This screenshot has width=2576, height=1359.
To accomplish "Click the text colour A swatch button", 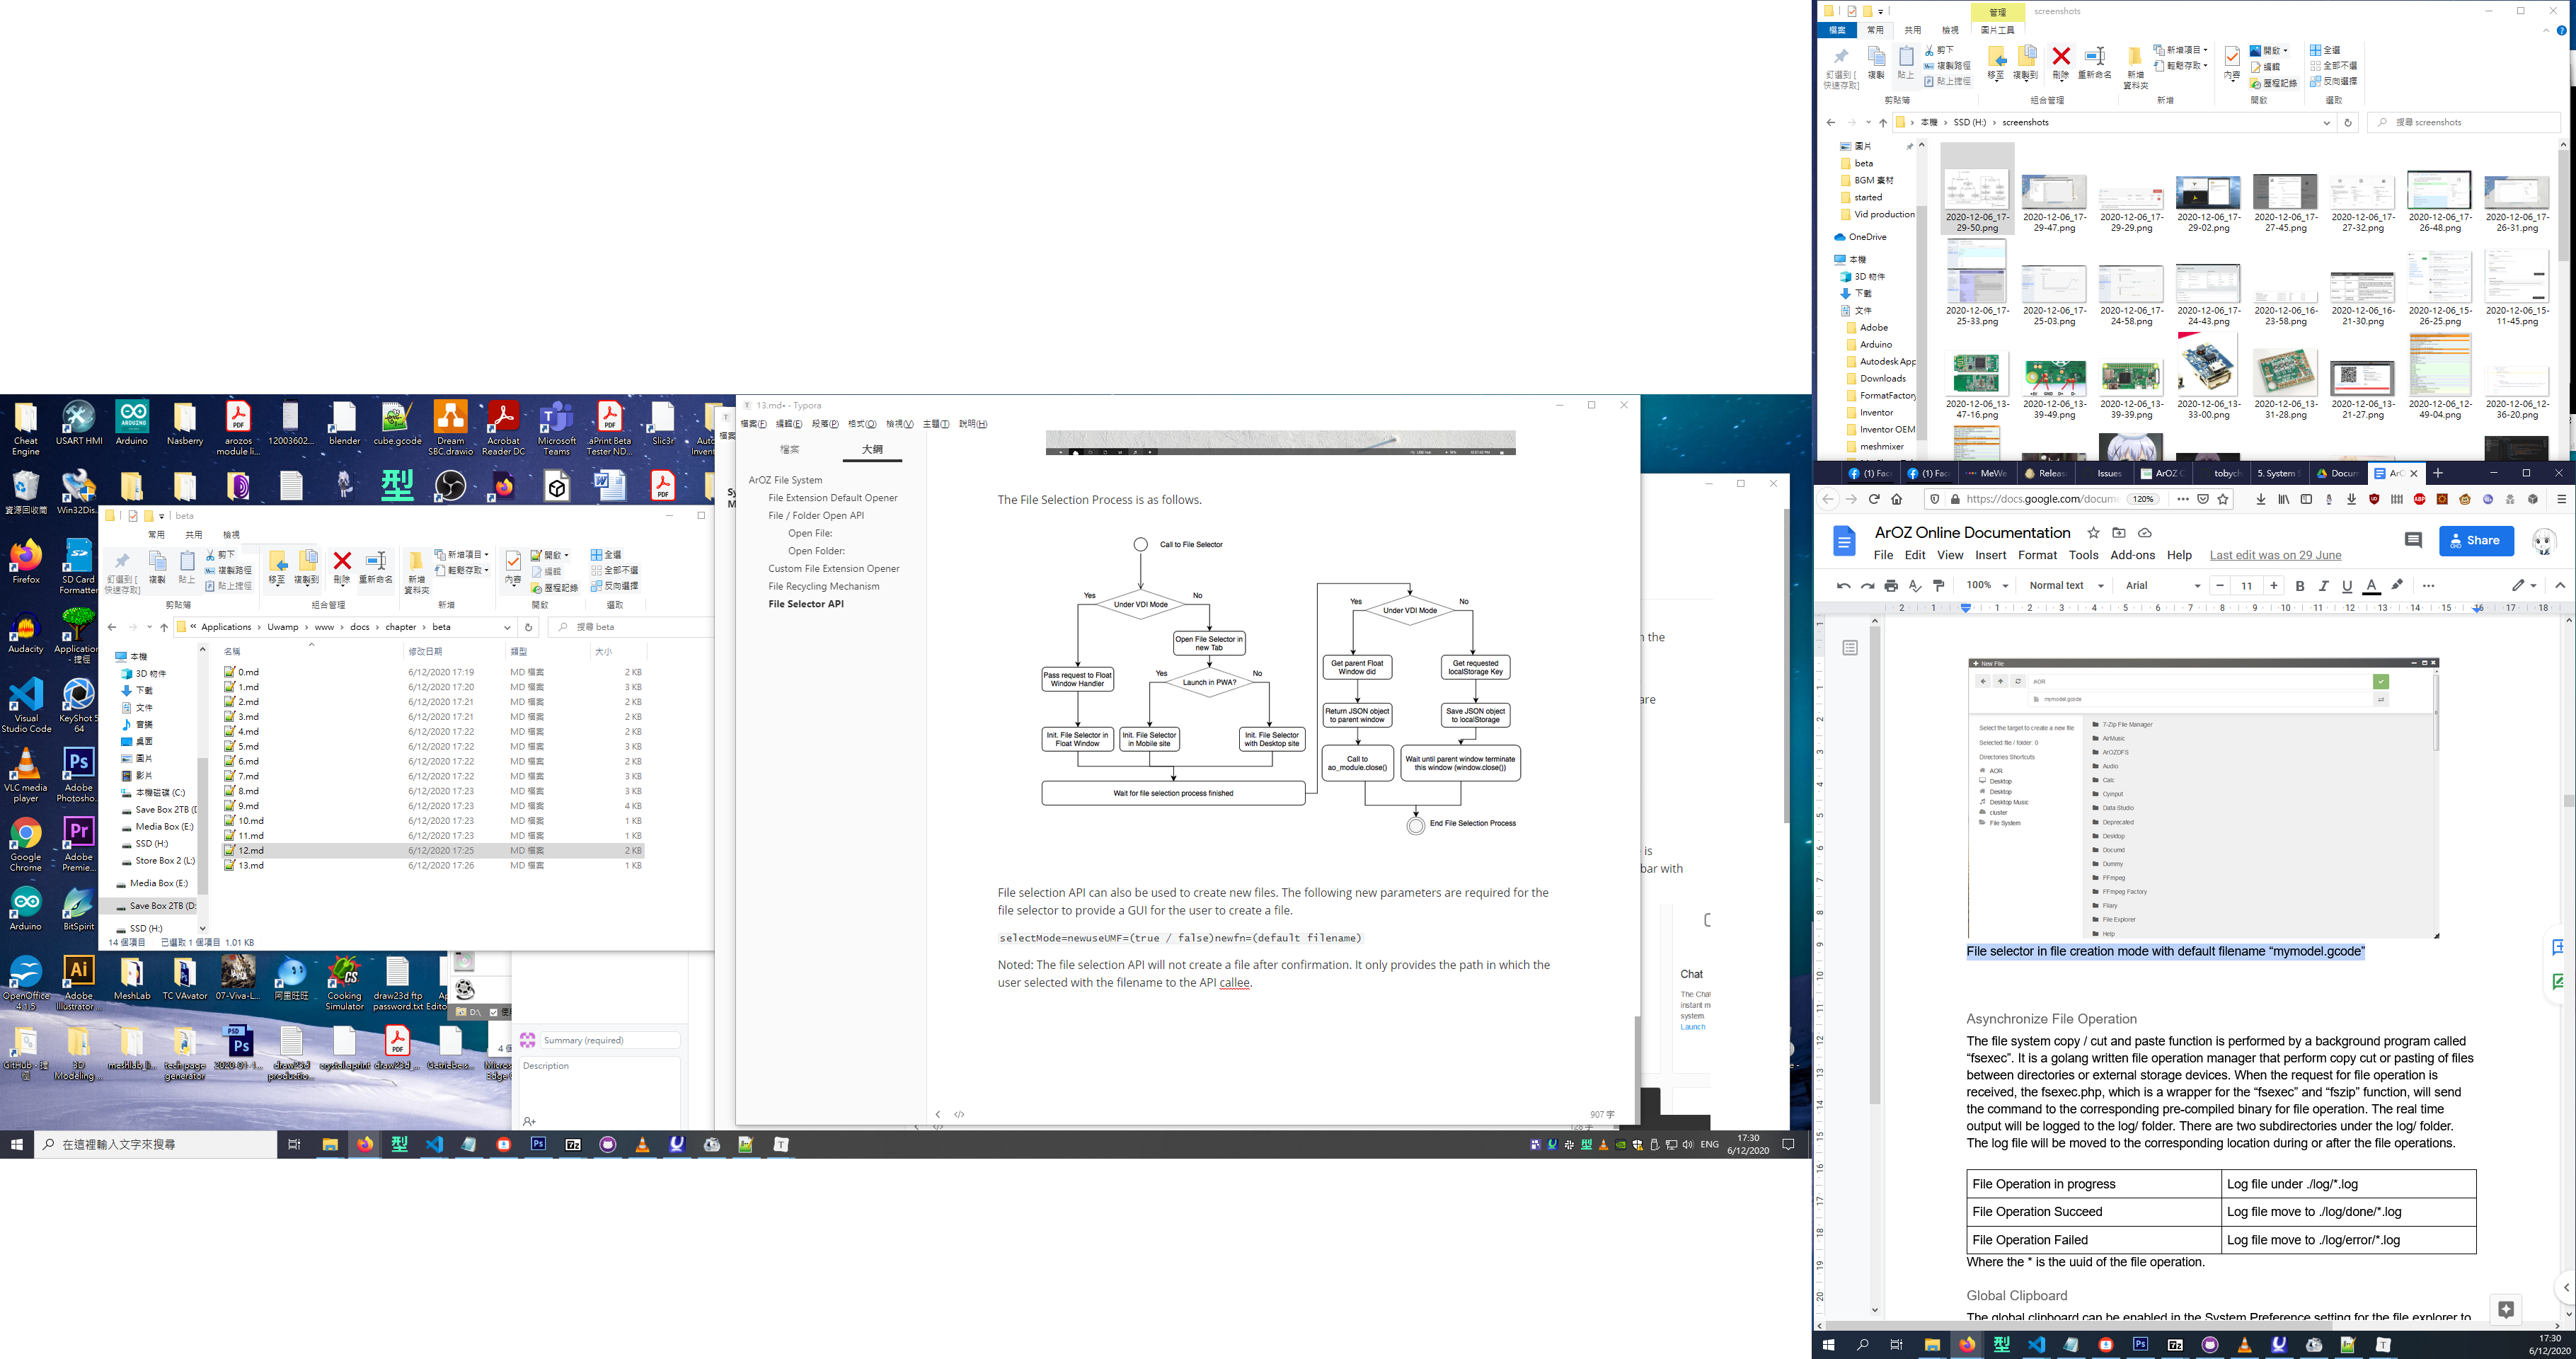I will pos(2371,586).
